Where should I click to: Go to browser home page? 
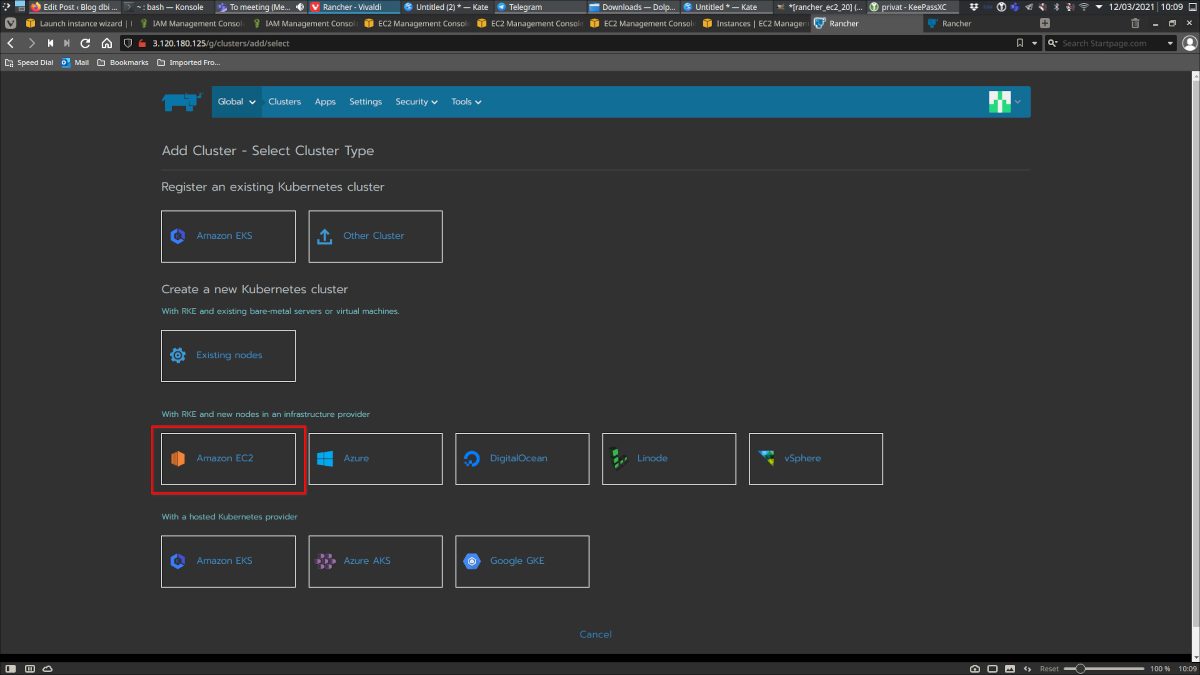click(106, 43)
